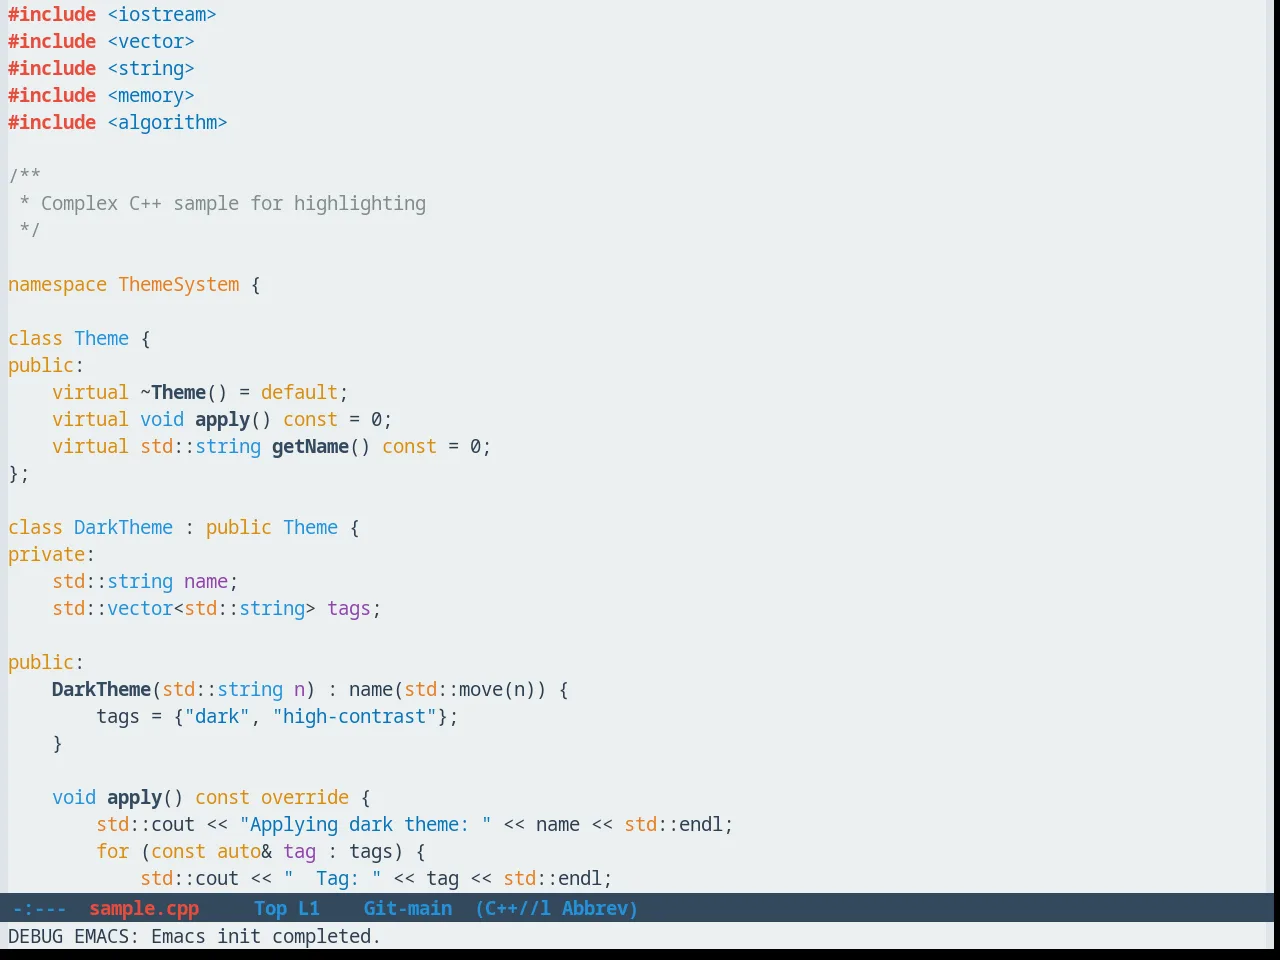This screenshot has height=960, width=1280.
Task: Click the '<memory>' header name
Action: (x=151, y=95)
